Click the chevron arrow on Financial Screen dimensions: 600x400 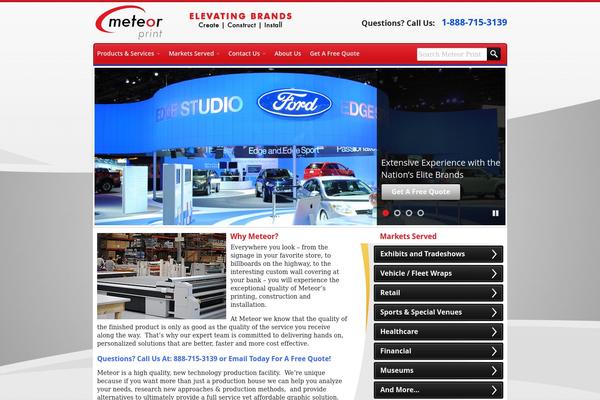(x=494, y=351)
